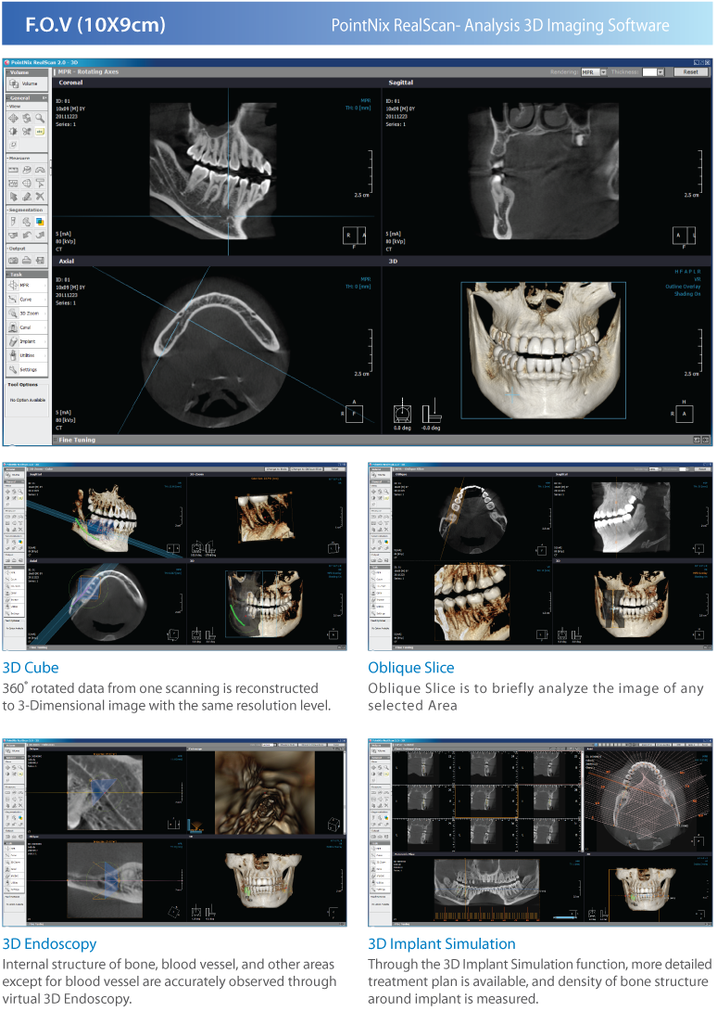Screen dimensions: 717x1024
Task: Click the Reset button
Action: point(690,72)
